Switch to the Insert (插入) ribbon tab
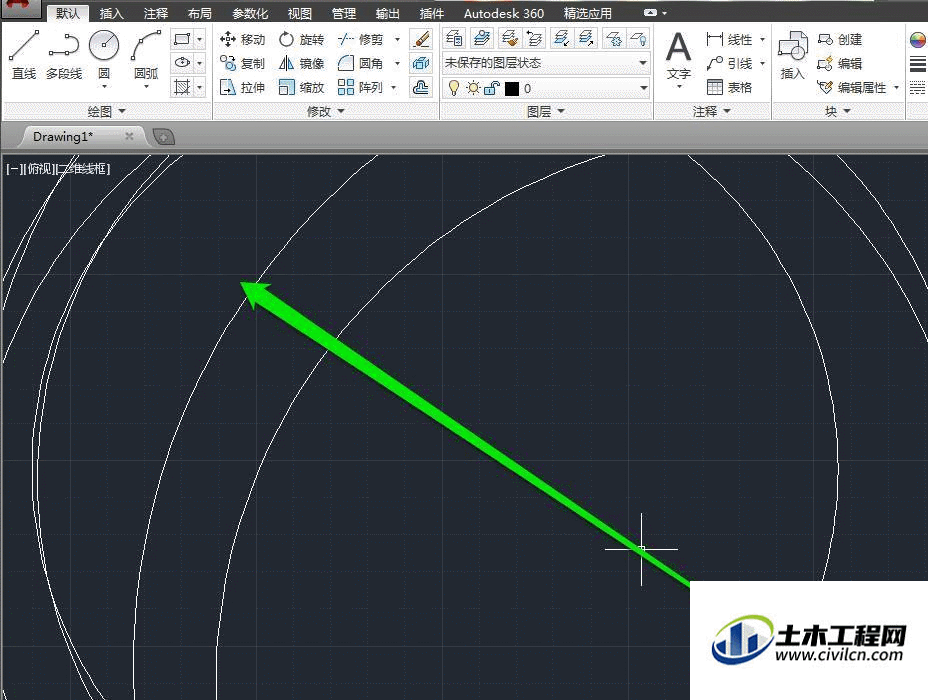Image resolution: width=928 pixels, height=700 pixels. pos(111,13)
